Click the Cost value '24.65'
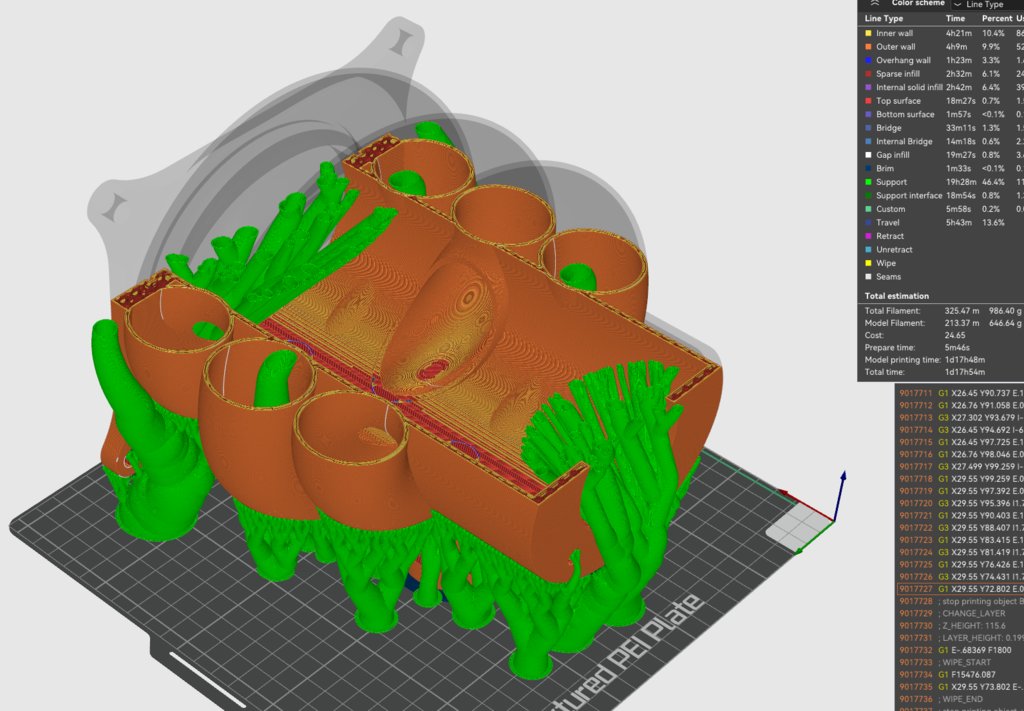This screenshot has height=711, width=1024. click(x=955, y=335)
